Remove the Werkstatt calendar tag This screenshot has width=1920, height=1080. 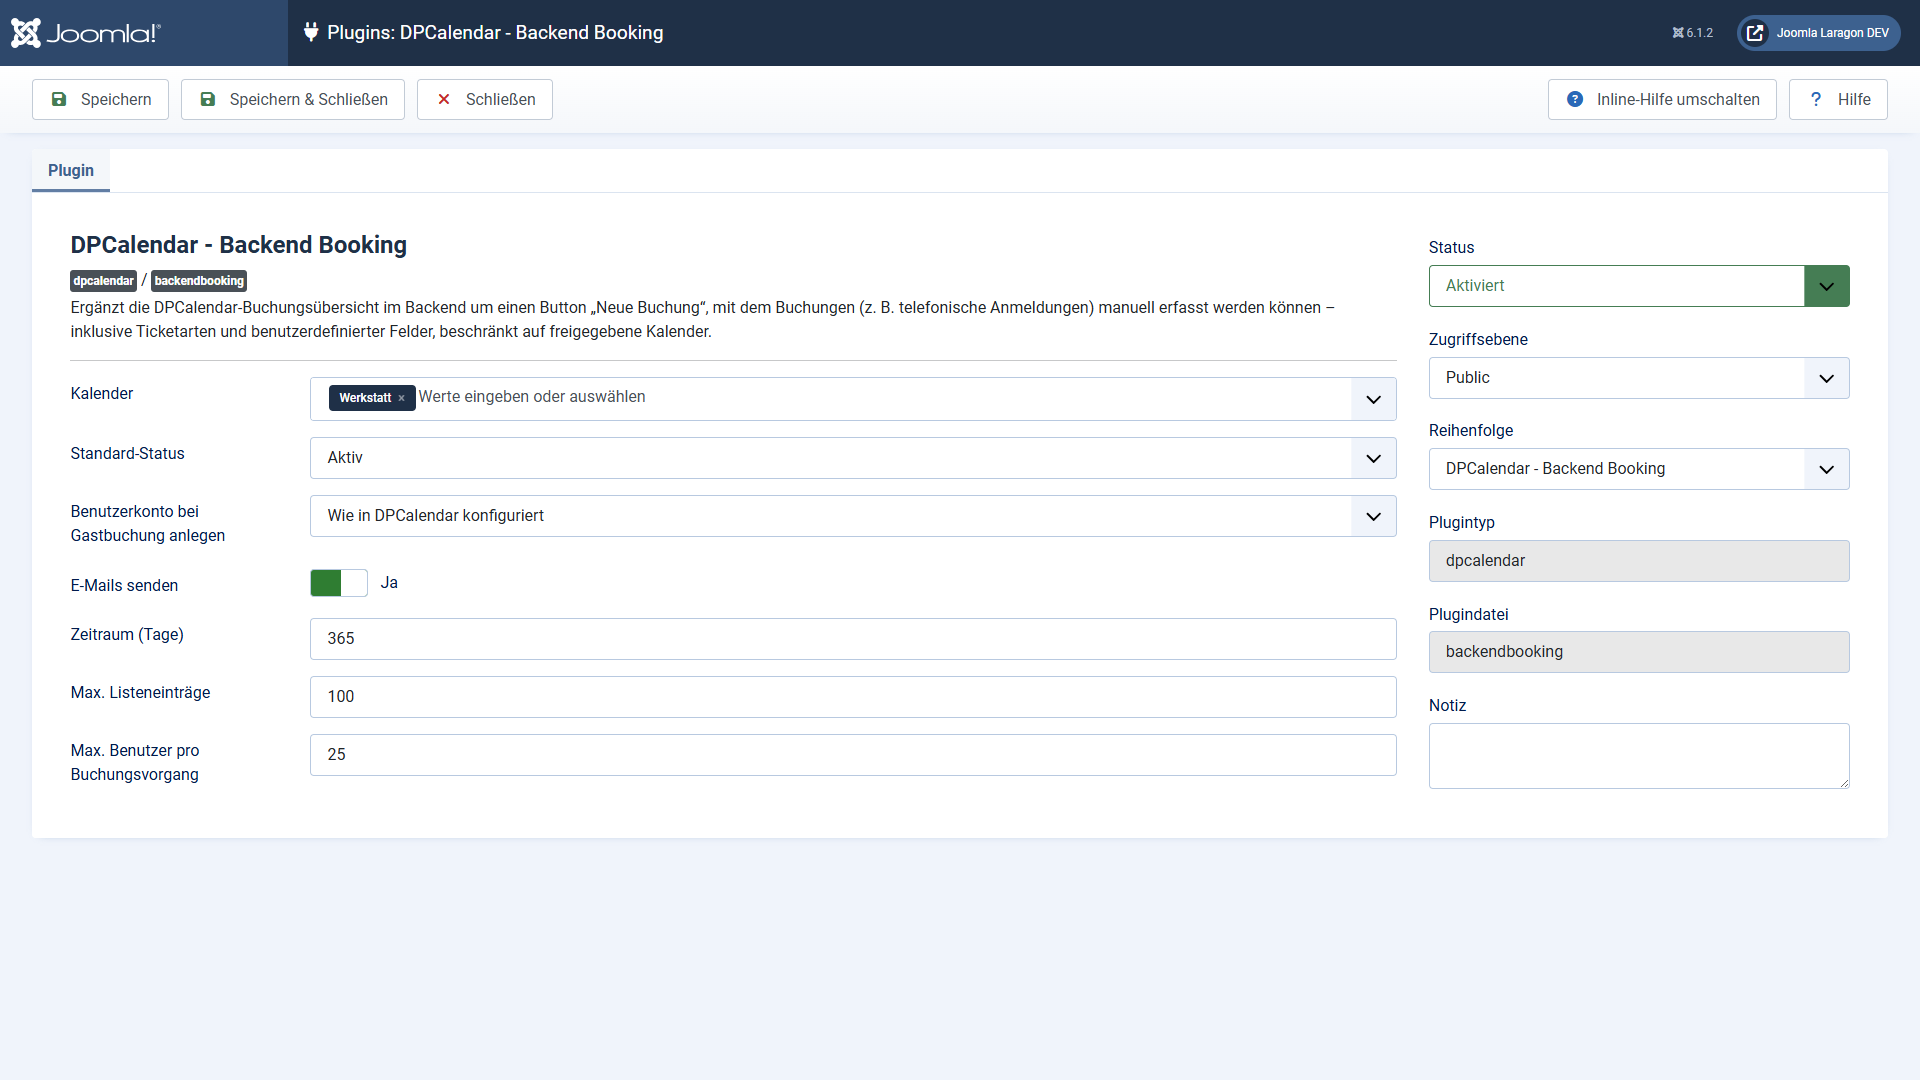(x=401, y=398)
